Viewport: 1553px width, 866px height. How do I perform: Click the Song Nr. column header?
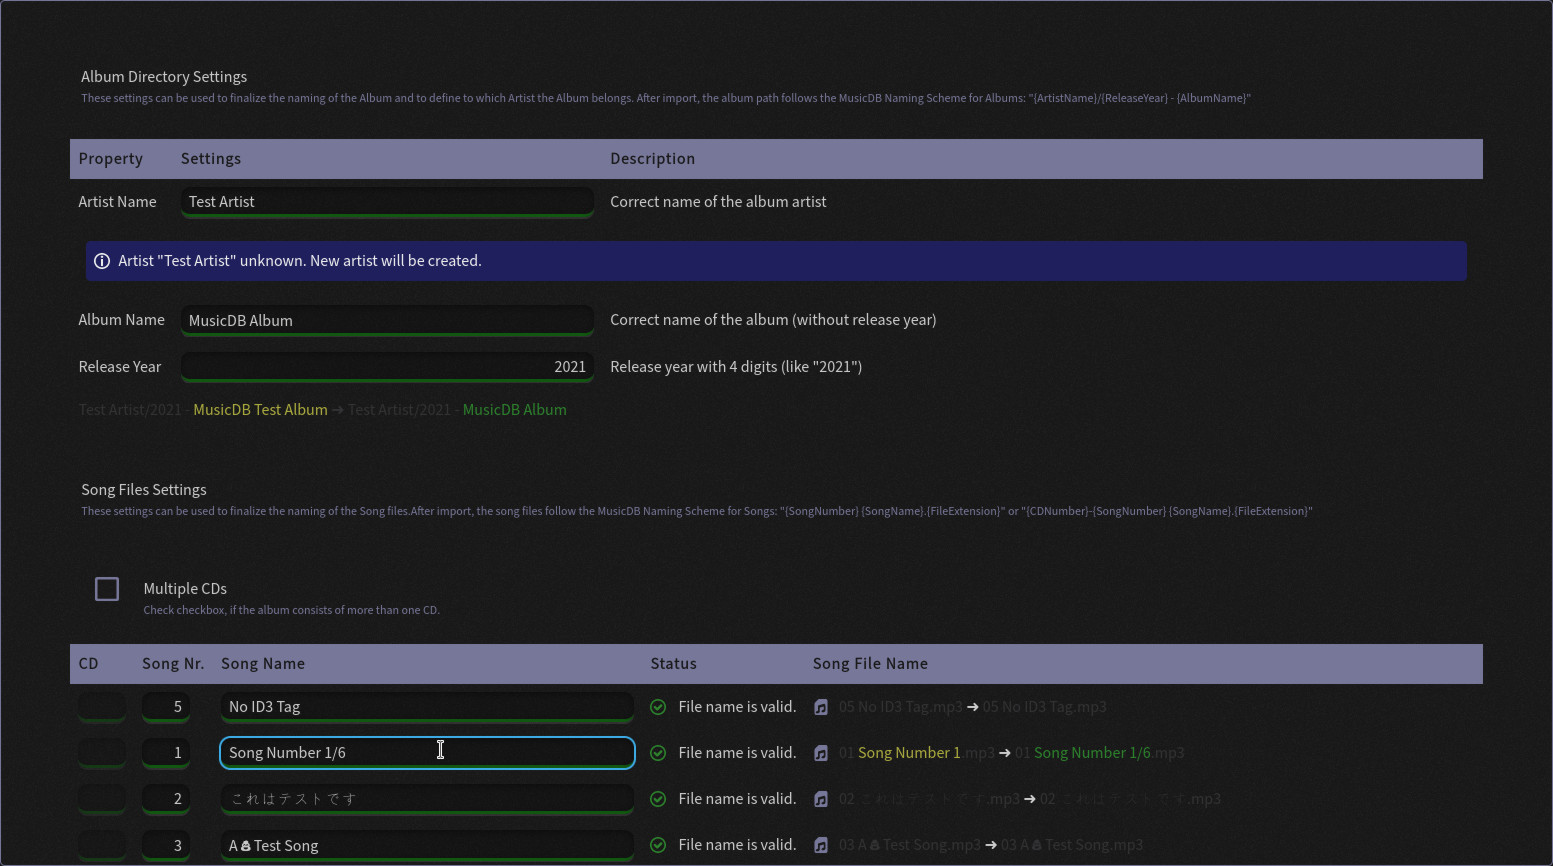(173, 664)
